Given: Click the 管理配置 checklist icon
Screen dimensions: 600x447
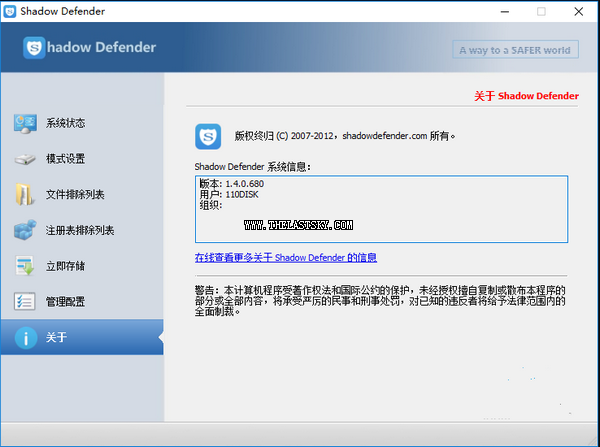Looking at the screenshot, I should point(24,302).
